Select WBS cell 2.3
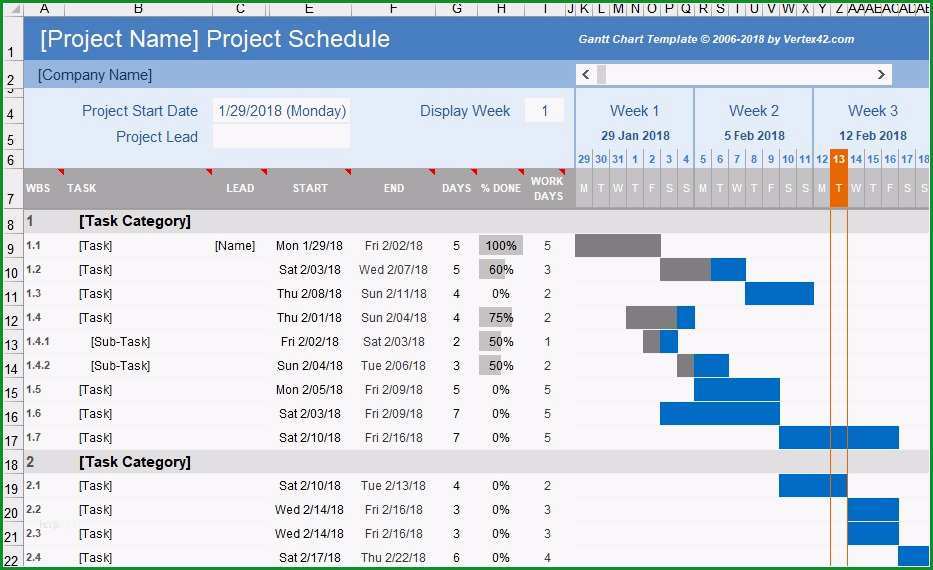This screenshot has height=570, width=933. pos(34,533)
